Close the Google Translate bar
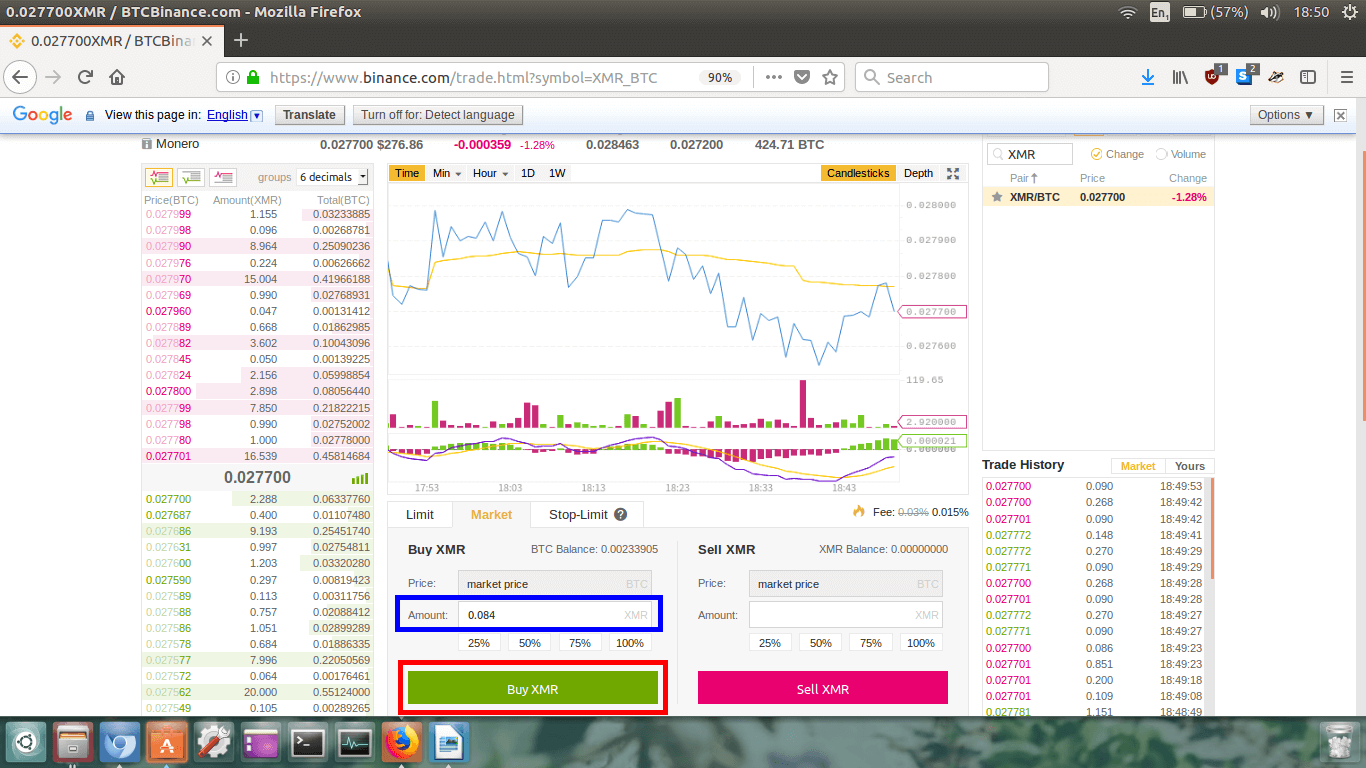Screen dimensions: 1366x768 1341,115
